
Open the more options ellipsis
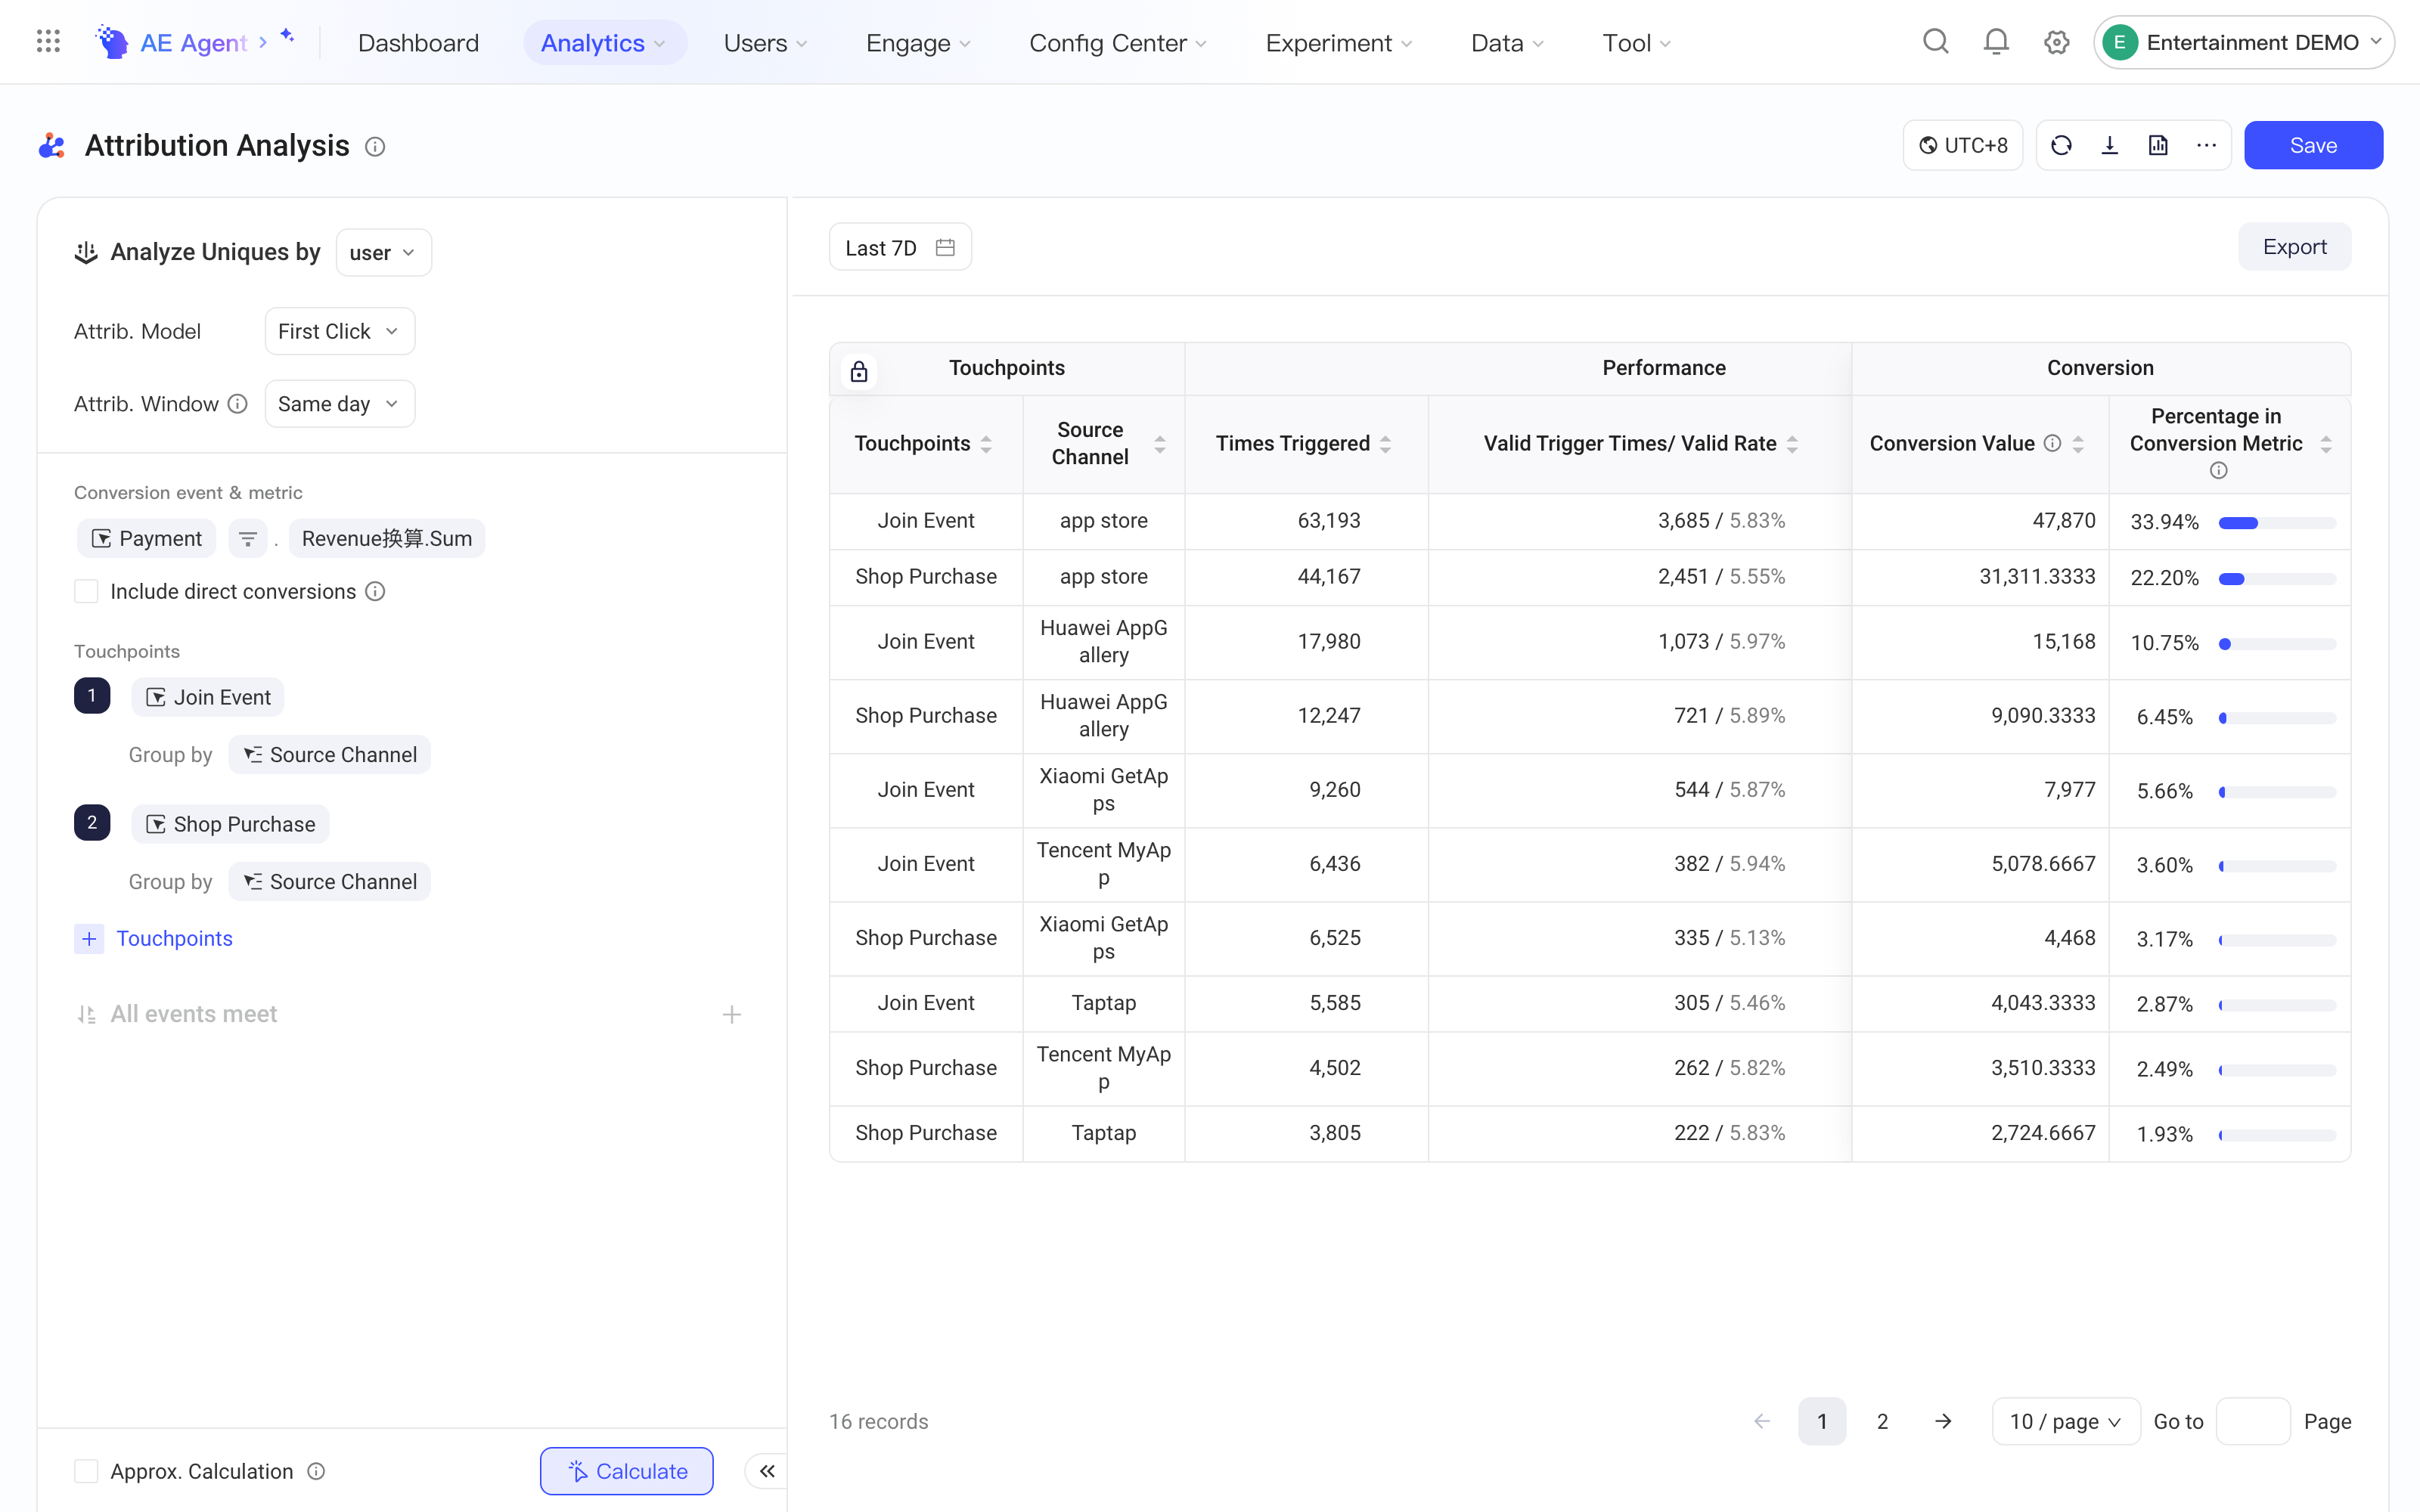pos(2206,145)
